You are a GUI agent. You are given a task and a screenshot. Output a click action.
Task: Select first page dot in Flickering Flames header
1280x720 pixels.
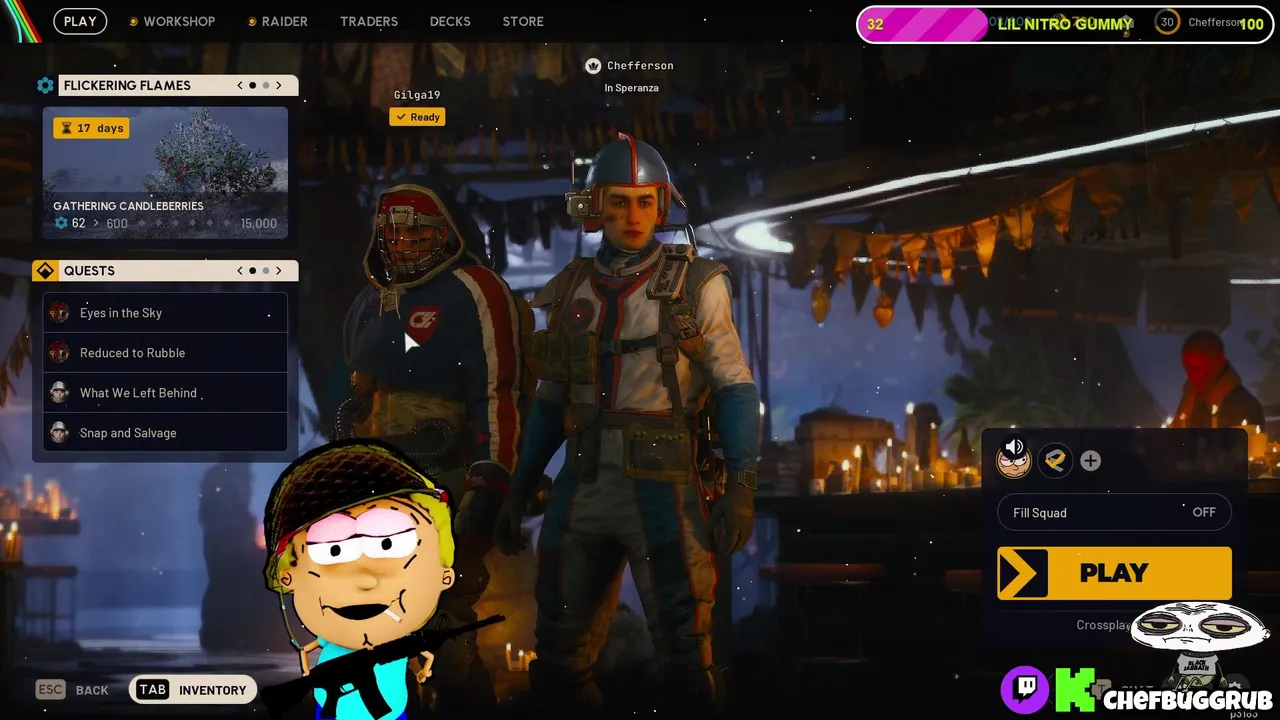click(253, 86)
